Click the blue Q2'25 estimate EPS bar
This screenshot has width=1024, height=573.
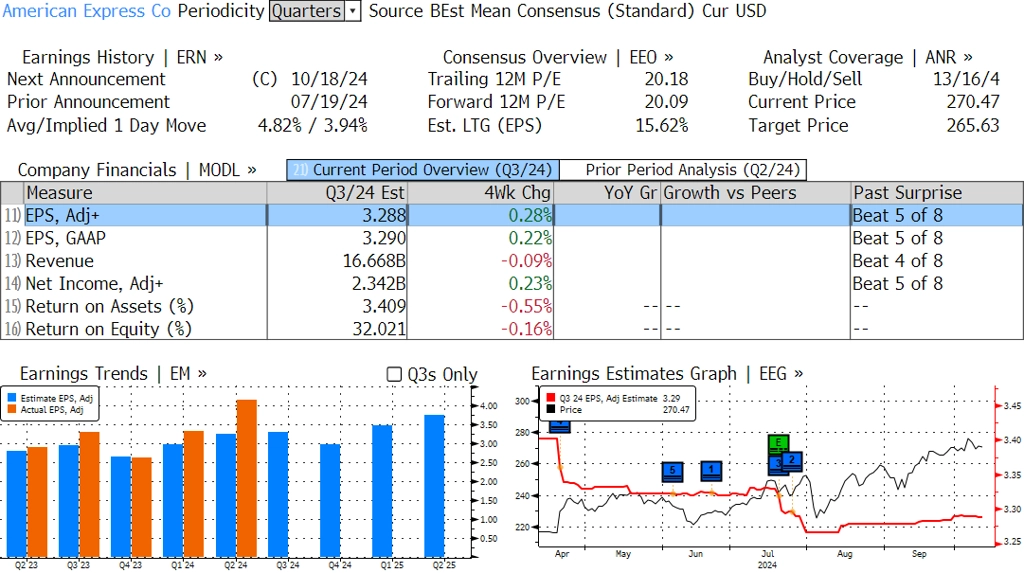pyautogui.click(x=434, y=486)
